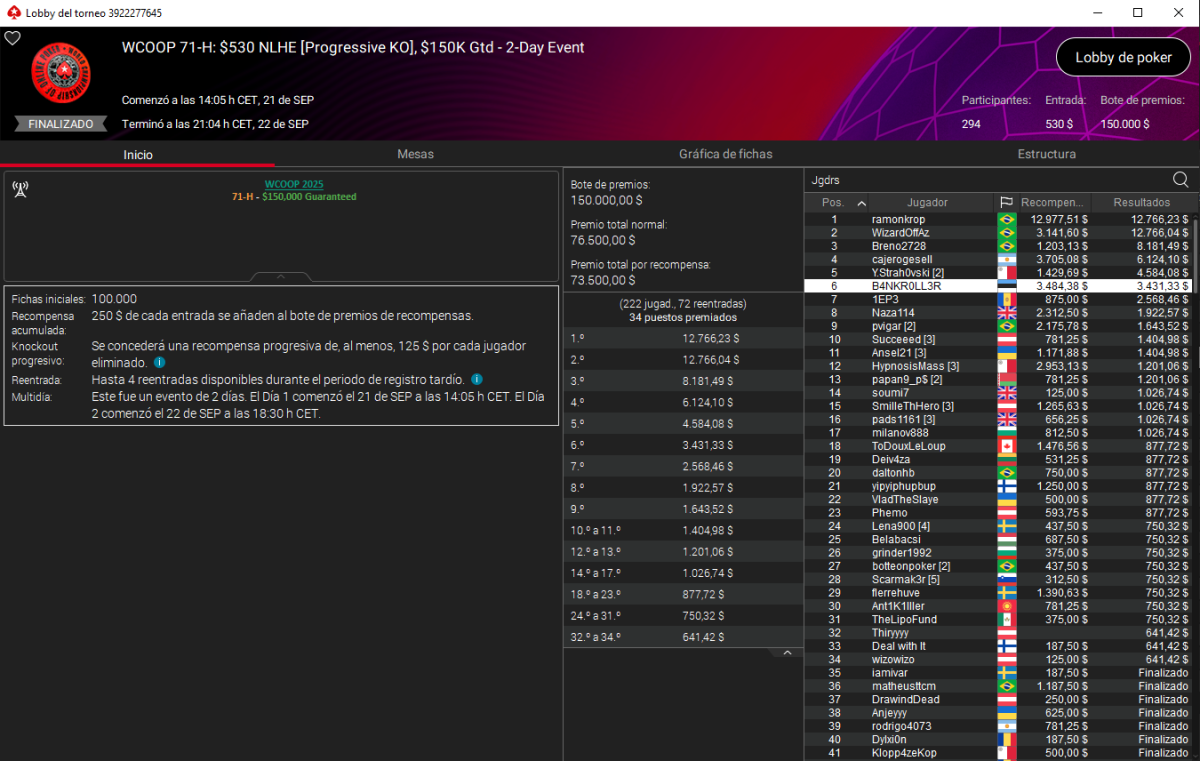Select player Breno2728
Viewport: 1200px width, 761px height.
(998, 246)
